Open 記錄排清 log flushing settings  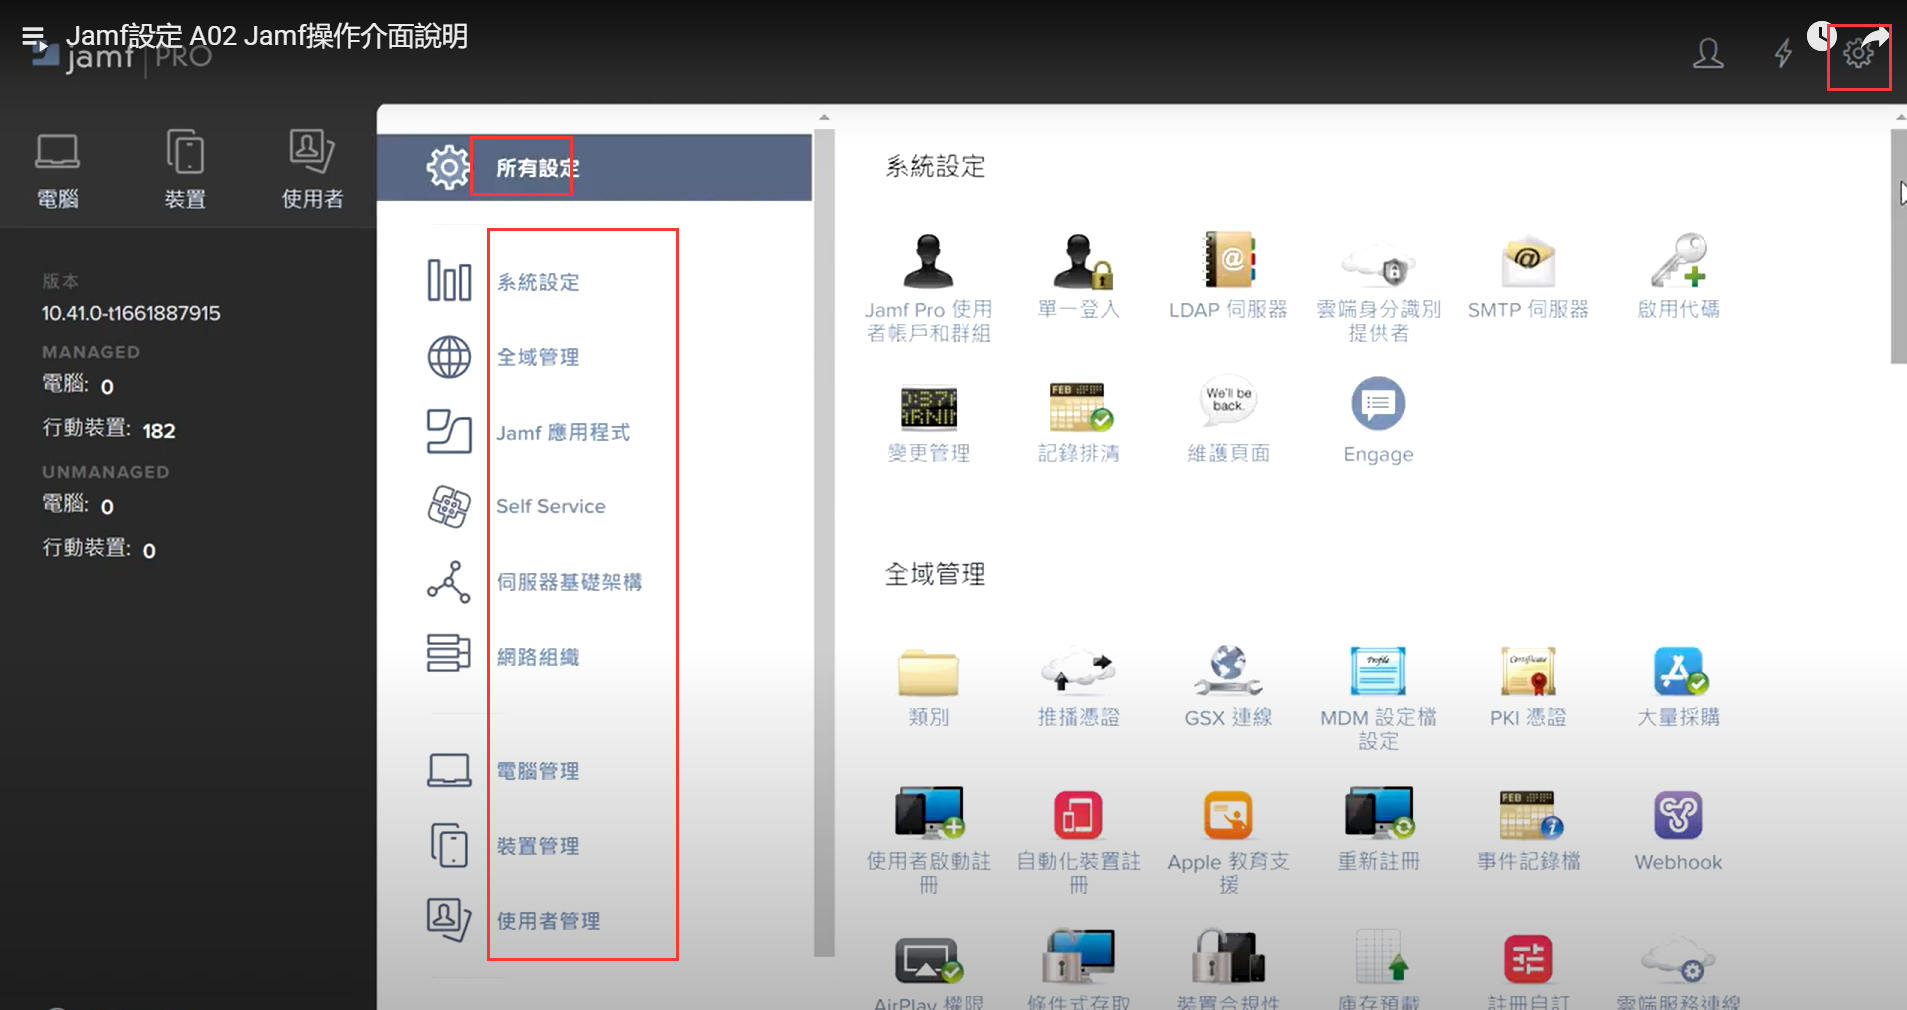click(x=1078, y=422)
